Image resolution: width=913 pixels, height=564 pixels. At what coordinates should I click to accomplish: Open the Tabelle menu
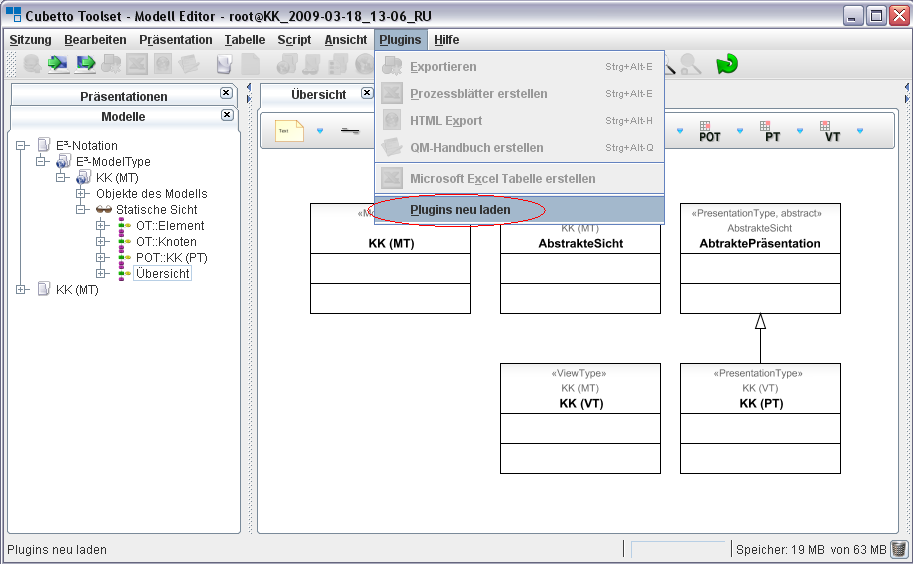(245, 40)
